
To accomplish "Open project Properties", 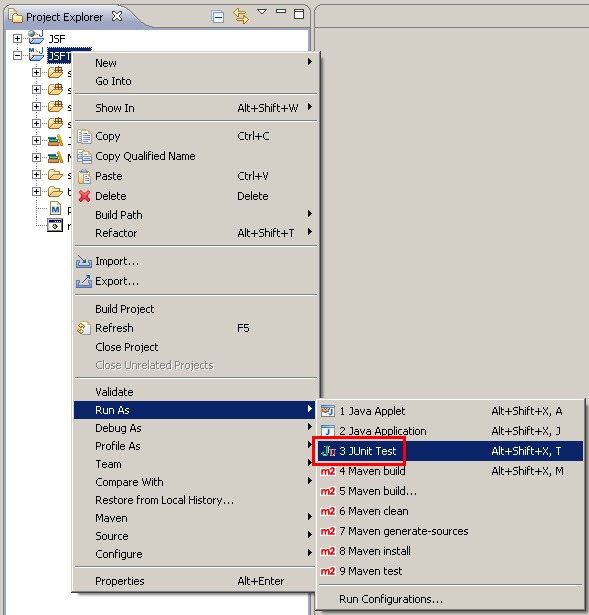I will click(x=196, y=581).
